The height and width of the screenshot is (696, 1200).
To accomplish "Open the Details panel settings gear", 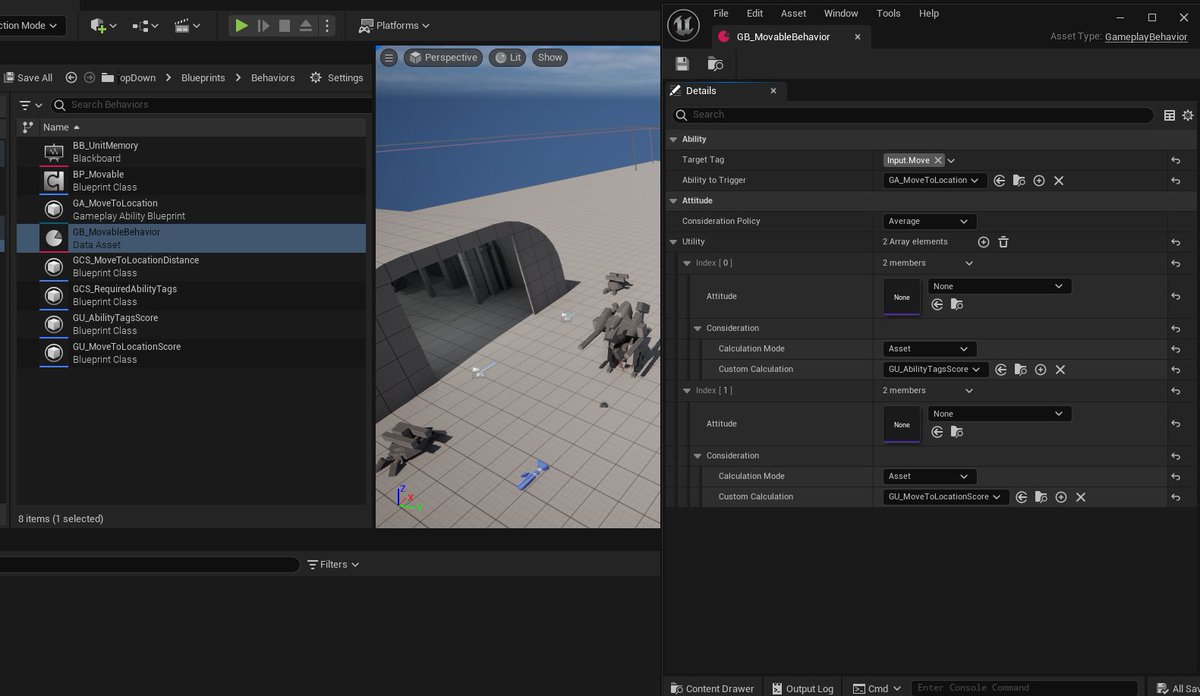I will click(x=1188, y=115).
